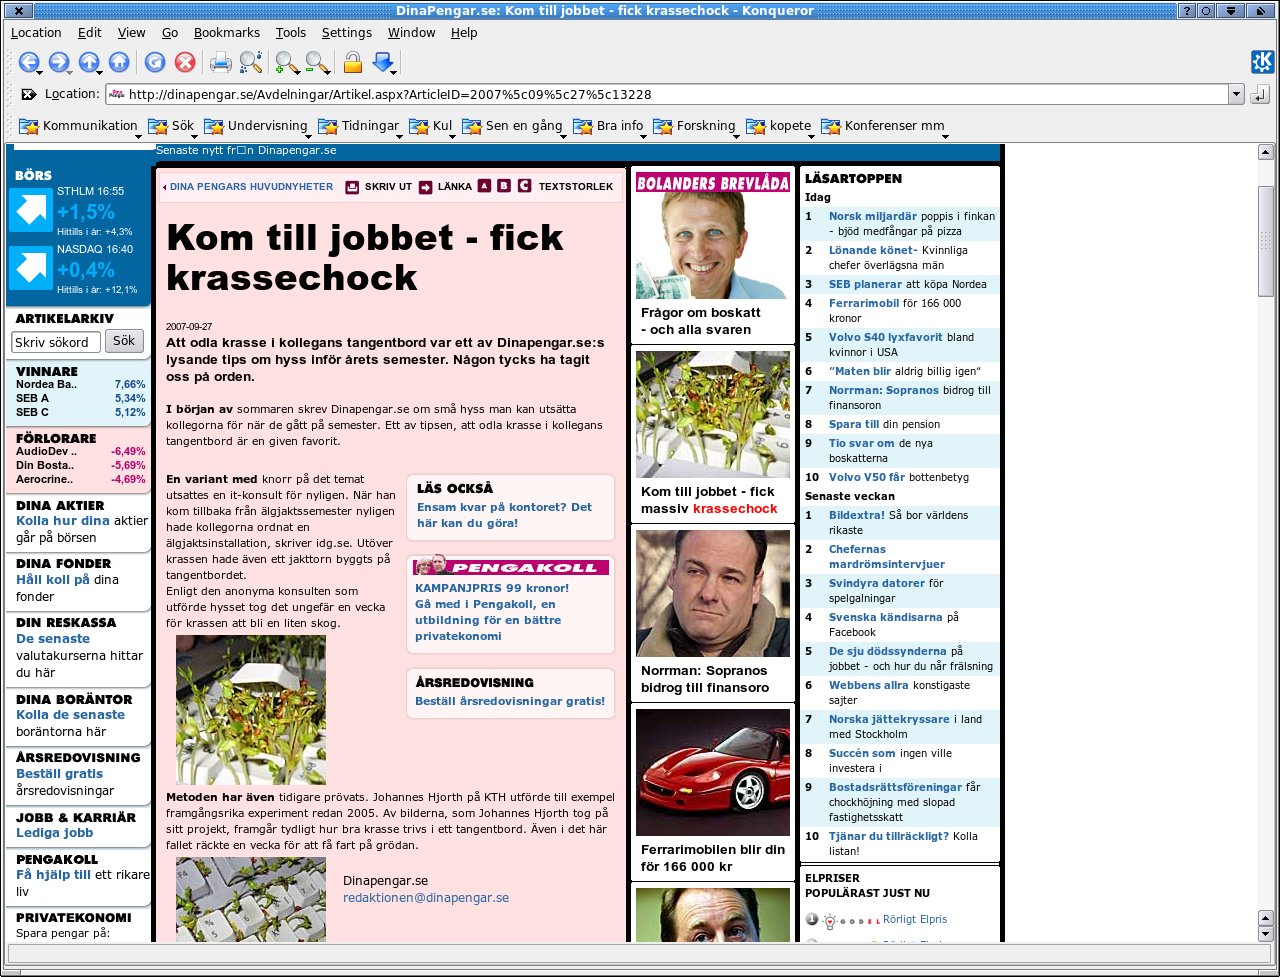Open the Edit menu
Screen dimensions: 1280x977
(x=89, y=33)
